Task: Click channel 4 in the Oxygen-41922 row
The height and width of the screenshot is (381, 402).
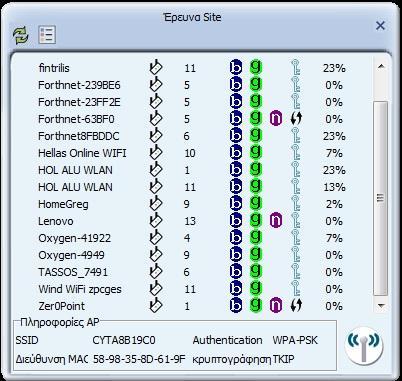Action: pos(187,238)
